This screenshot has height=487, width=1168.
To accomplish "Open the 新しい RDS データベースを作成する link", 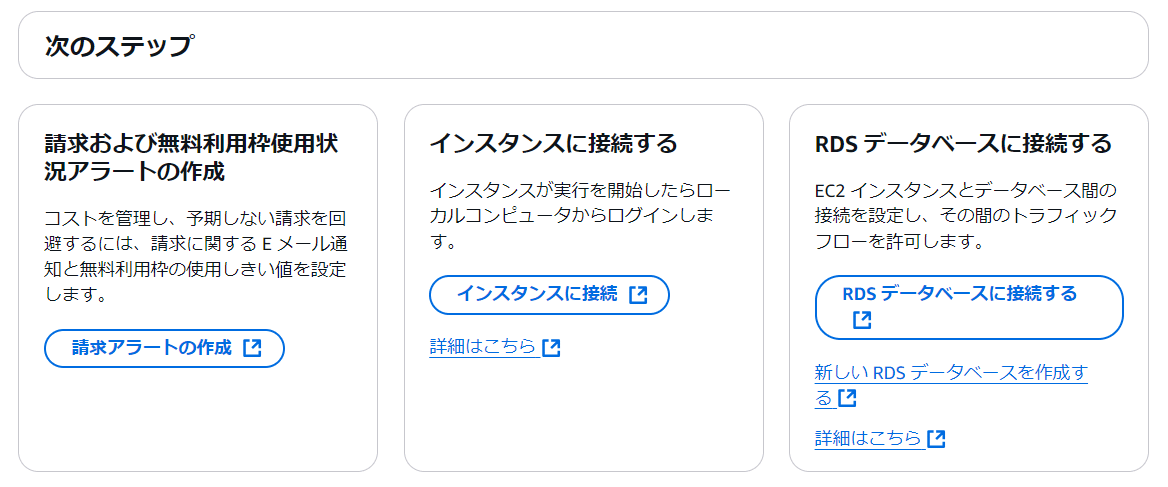I will 951,385.
